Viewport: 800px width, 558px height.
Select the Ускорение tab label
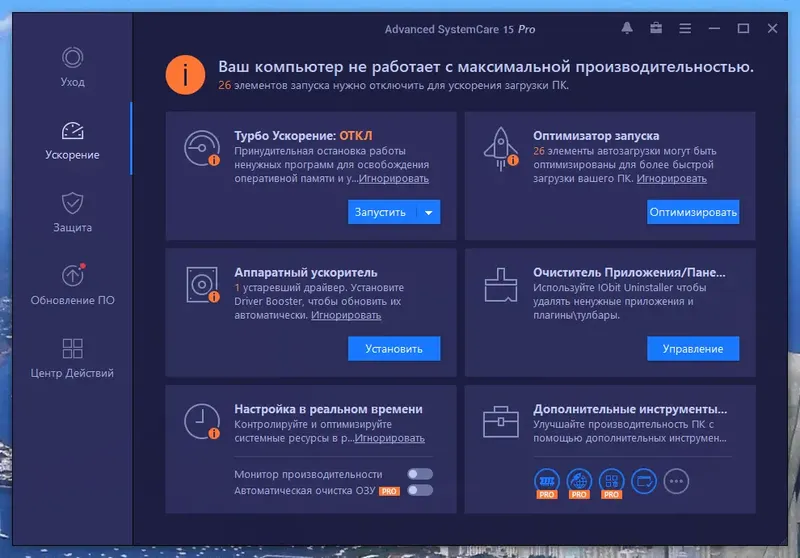(72, 155)
